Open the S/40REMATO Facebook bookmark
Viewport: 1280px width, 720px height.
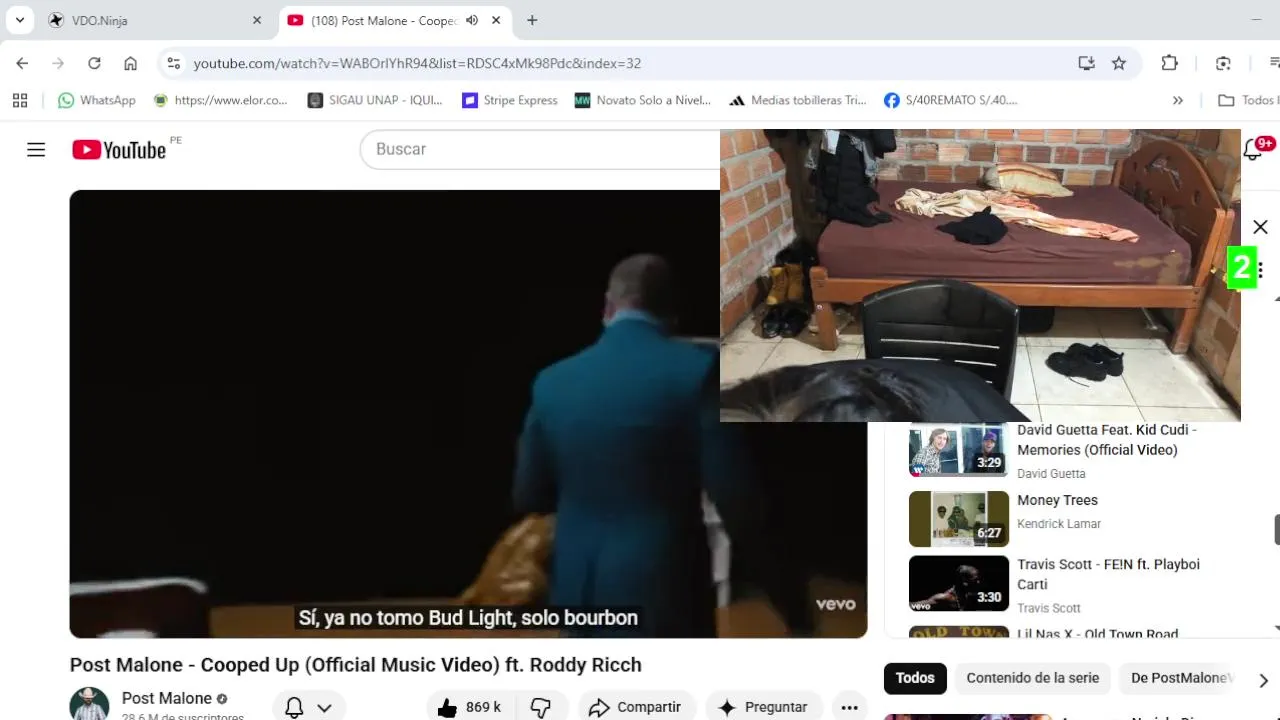[951, 100]
